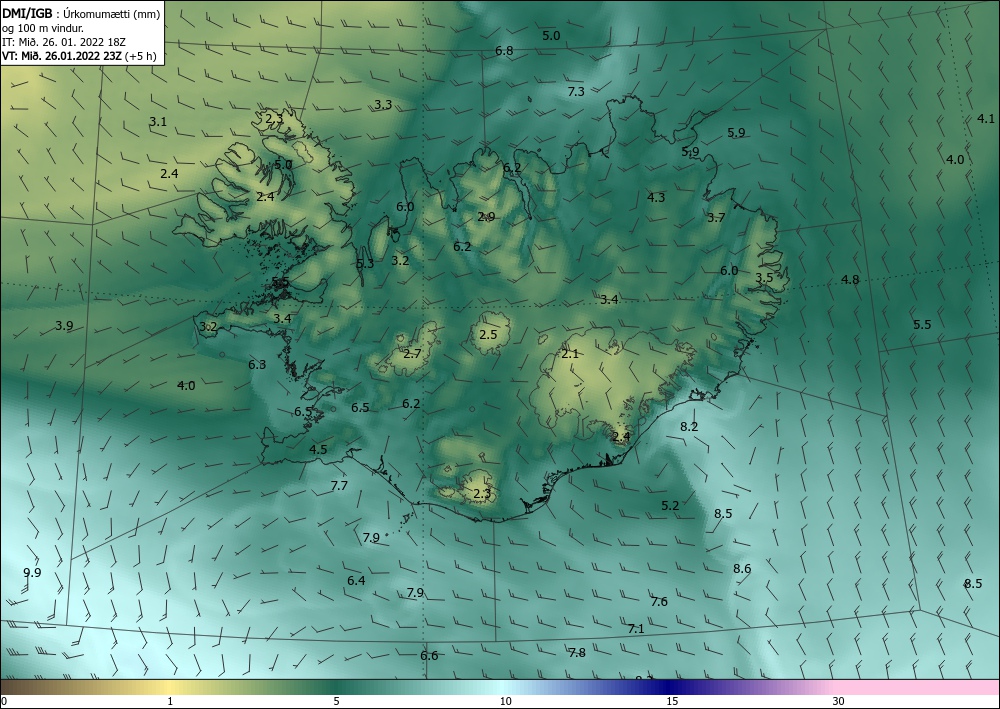Image resolution: width=1000 pixels, height=709 pixels.
Task: Select the 'og 100 m vindur.' subtitle line
Action: [43, 27]
